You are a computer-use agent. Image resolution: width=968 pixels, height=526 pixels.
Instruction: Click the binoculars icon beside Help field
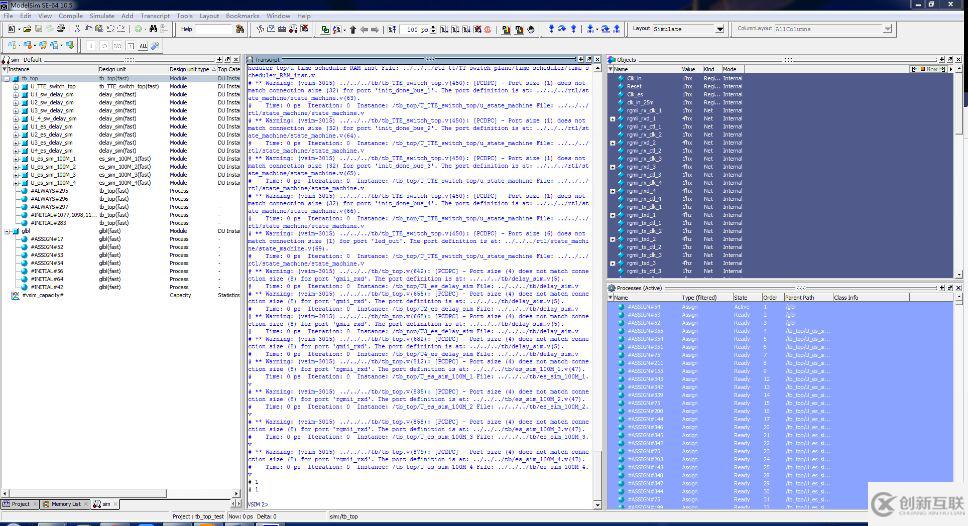pyautogui.click(x=242, y=29)
